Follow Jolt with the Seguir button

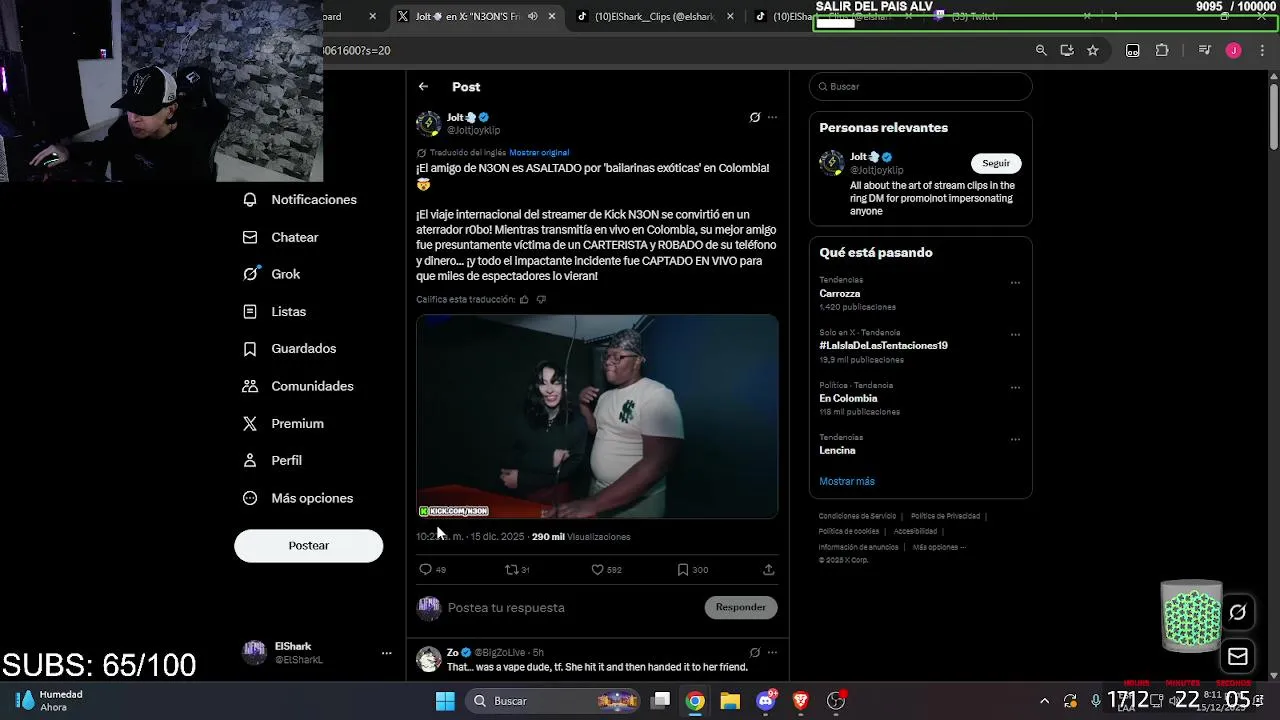(996, 163)
